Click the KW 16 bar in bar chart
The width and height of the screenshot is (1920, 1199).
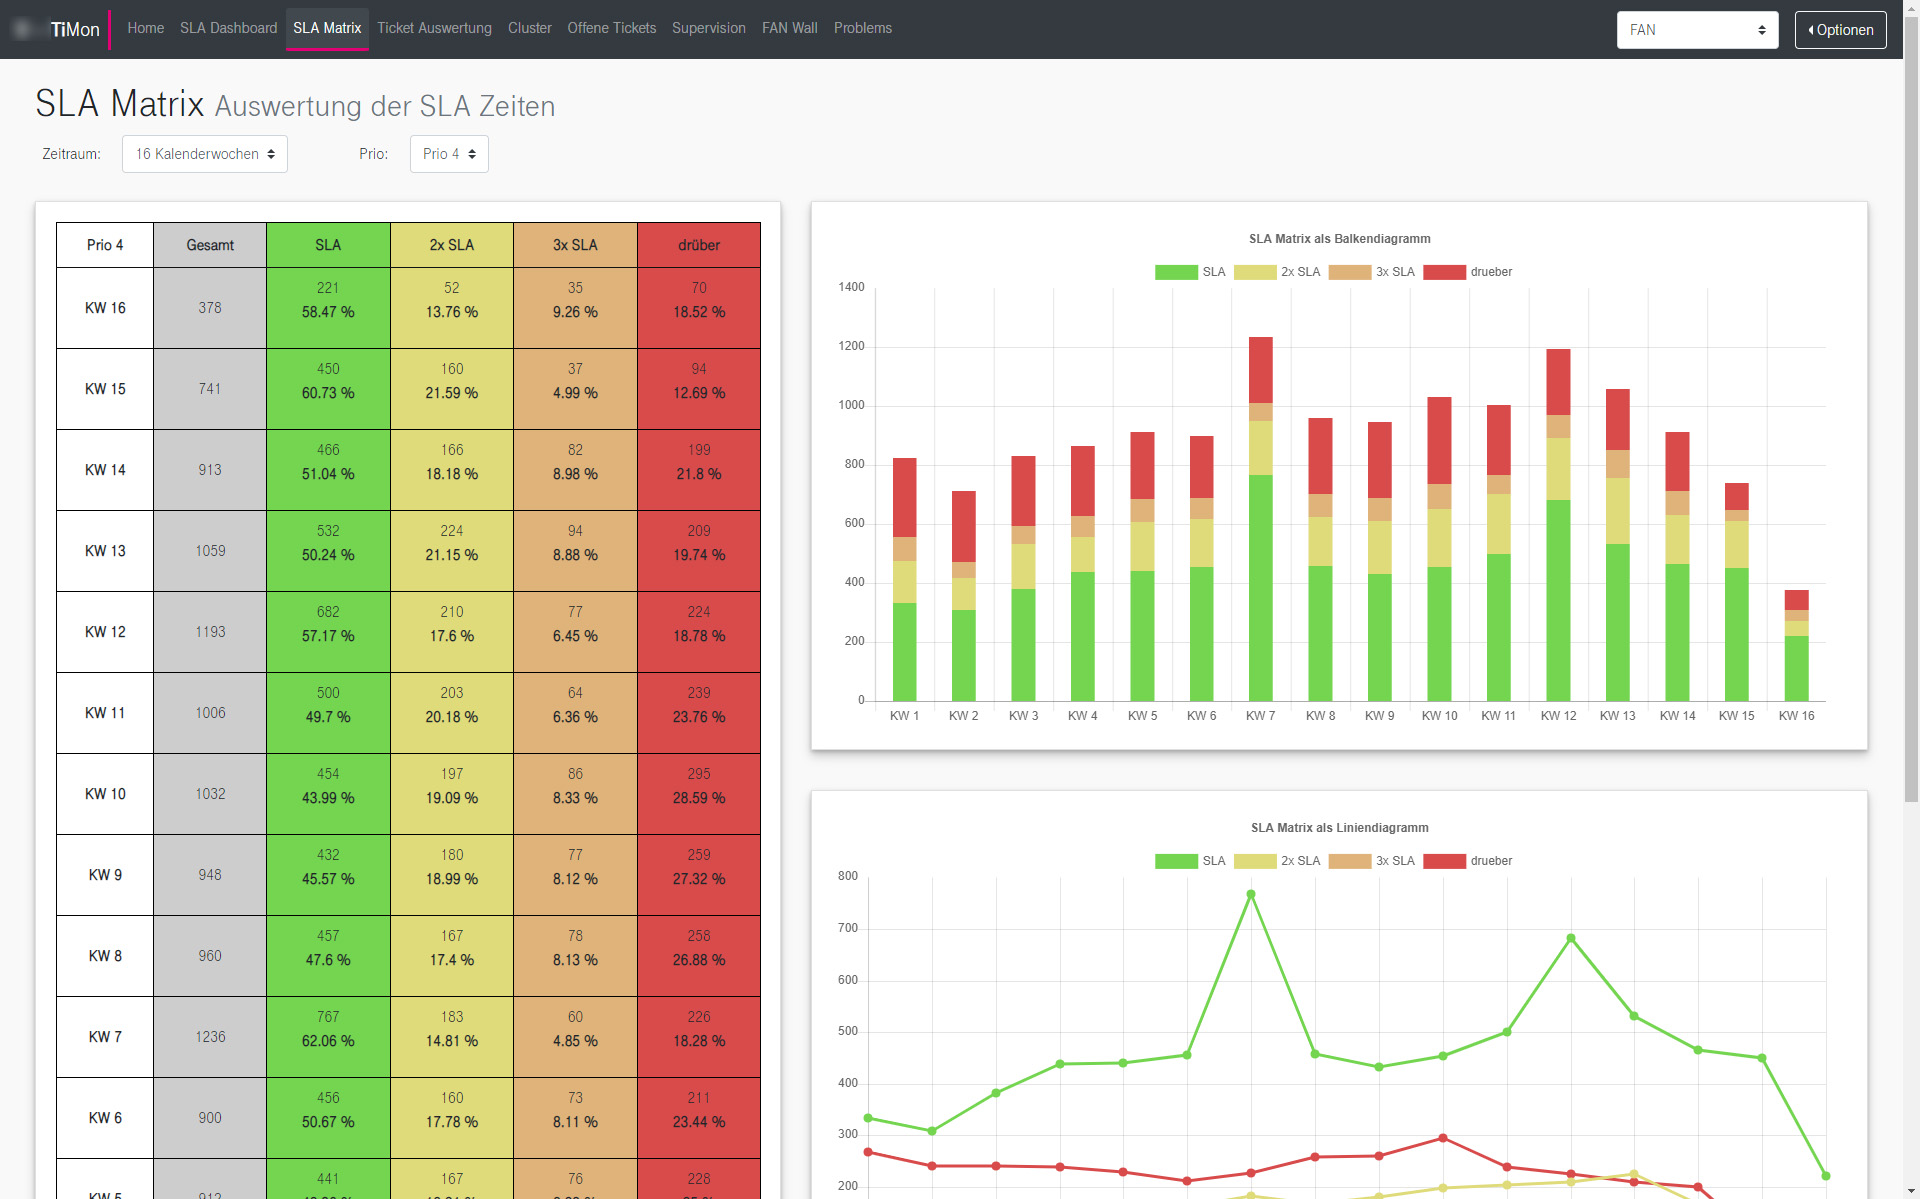coord(1796,645)
